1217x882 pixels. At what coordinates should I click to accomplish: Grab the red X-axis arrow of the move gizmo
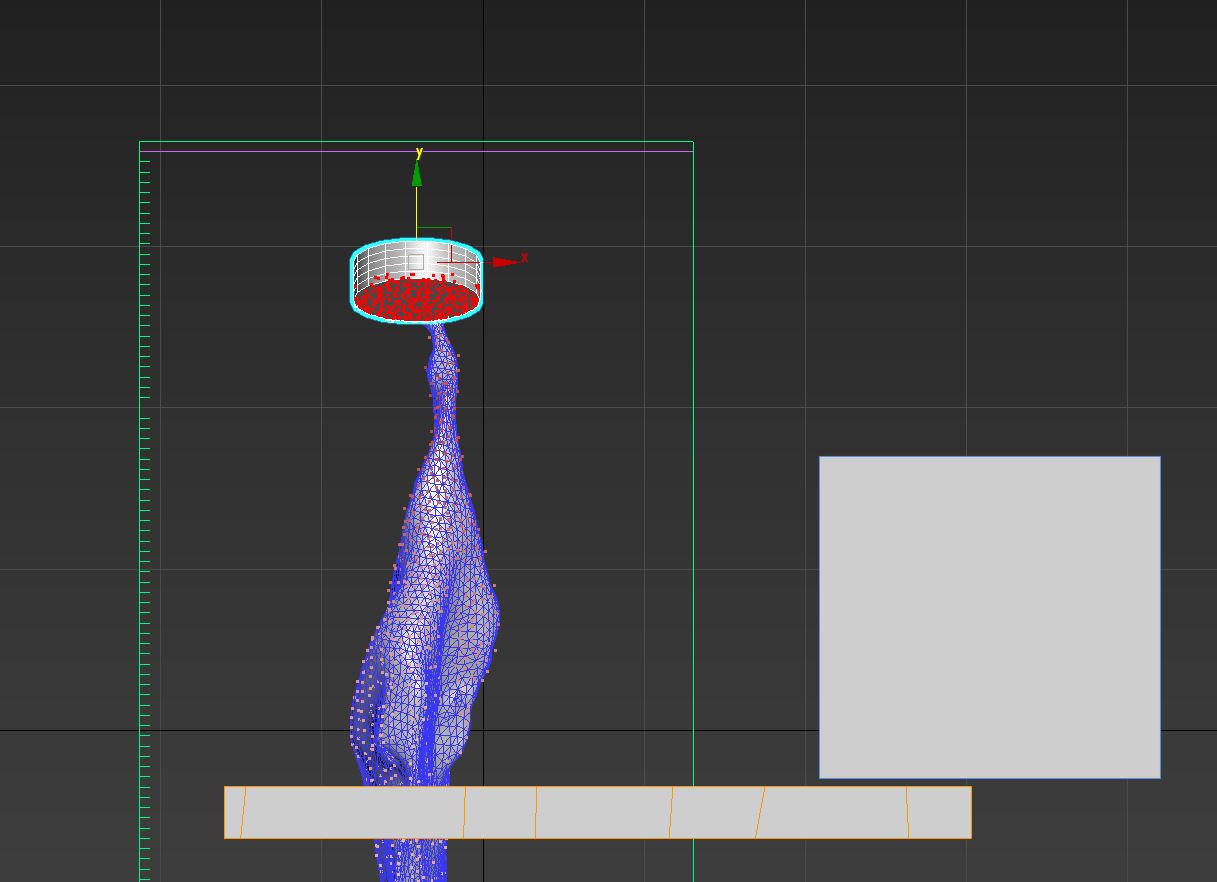click(x=504, y=262)
